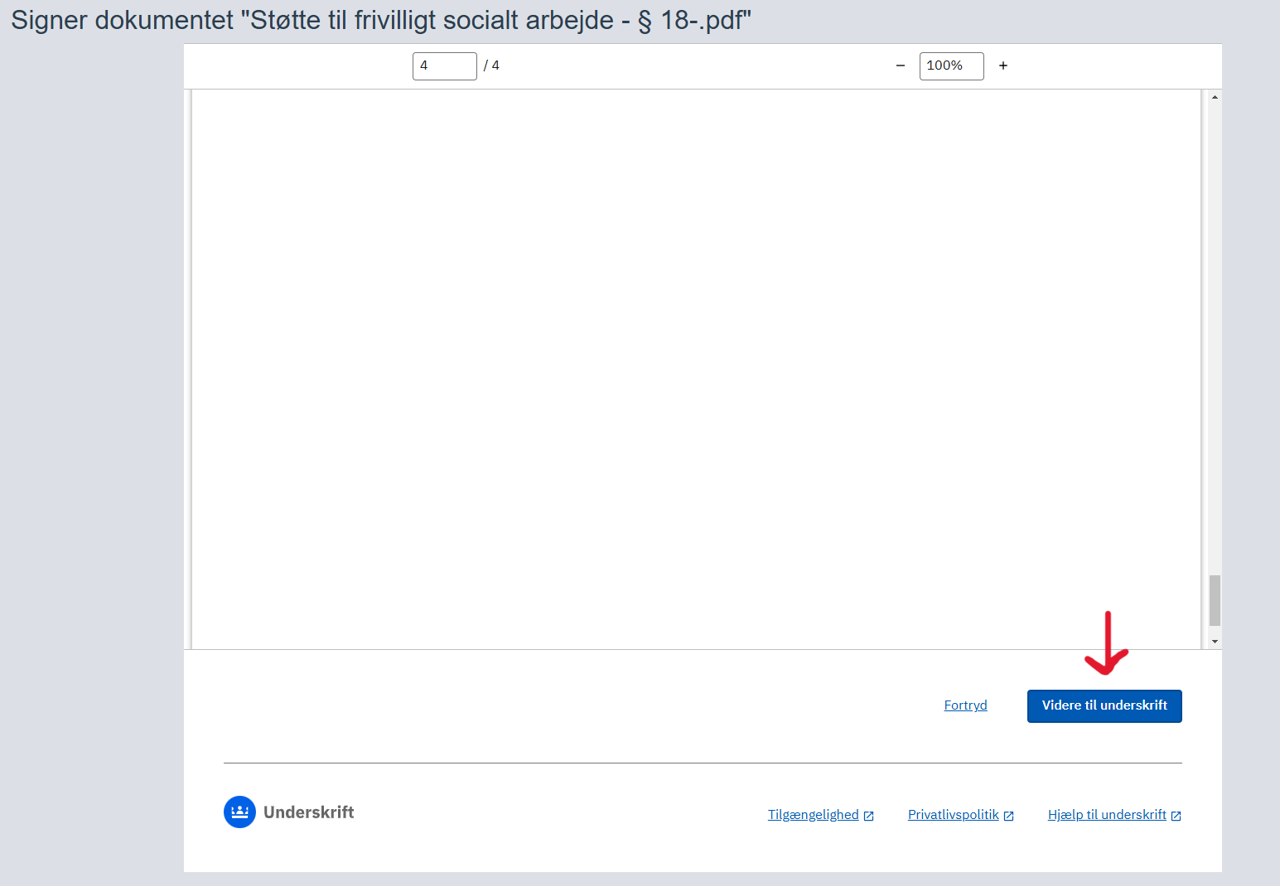Click the Underskrift wordmark text
Viewport: 1280px width, 886px height.
(x=308, y=812)
